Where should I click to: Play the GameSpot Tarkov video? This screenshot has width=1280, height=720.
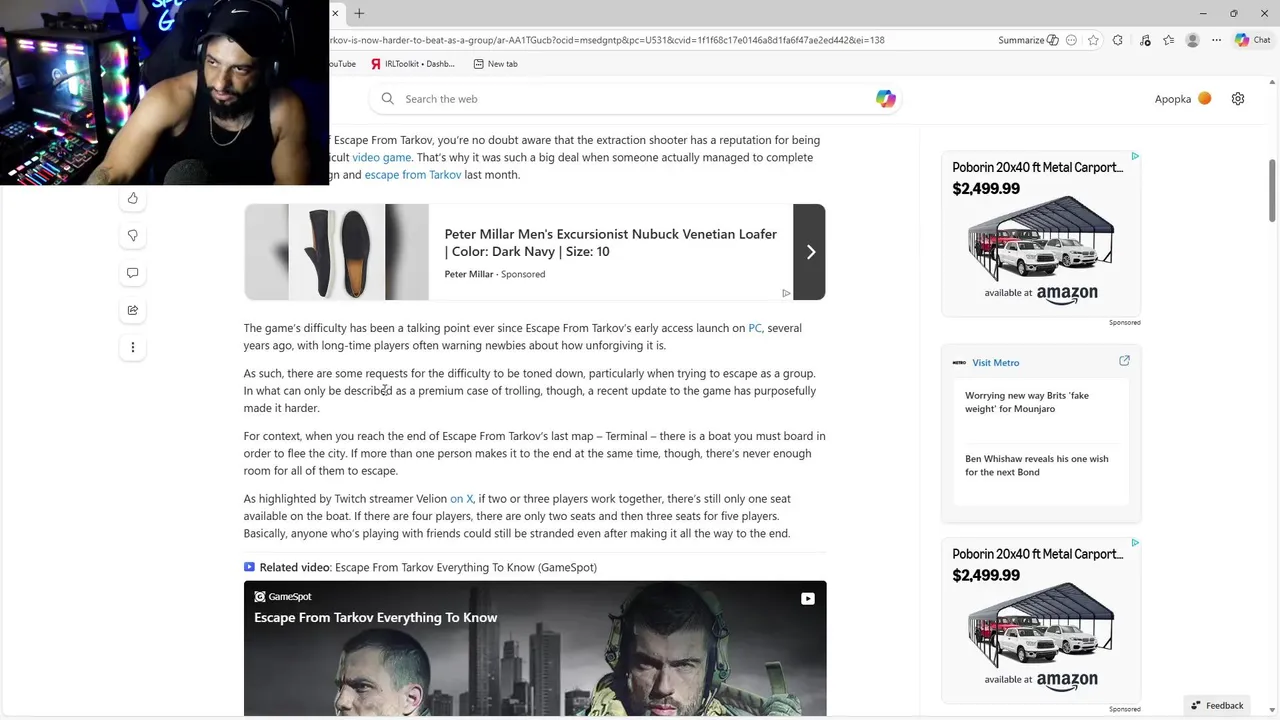click(x=535, y=650)
